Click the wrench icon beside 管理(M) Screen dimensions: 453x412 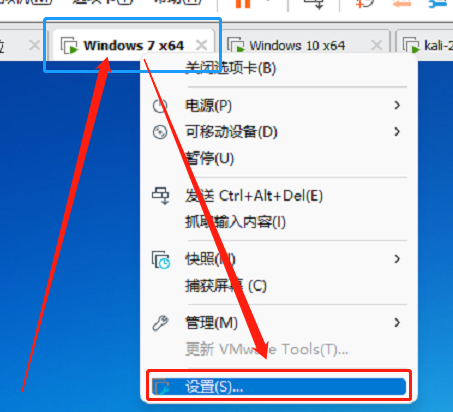[x=161, y=323]
